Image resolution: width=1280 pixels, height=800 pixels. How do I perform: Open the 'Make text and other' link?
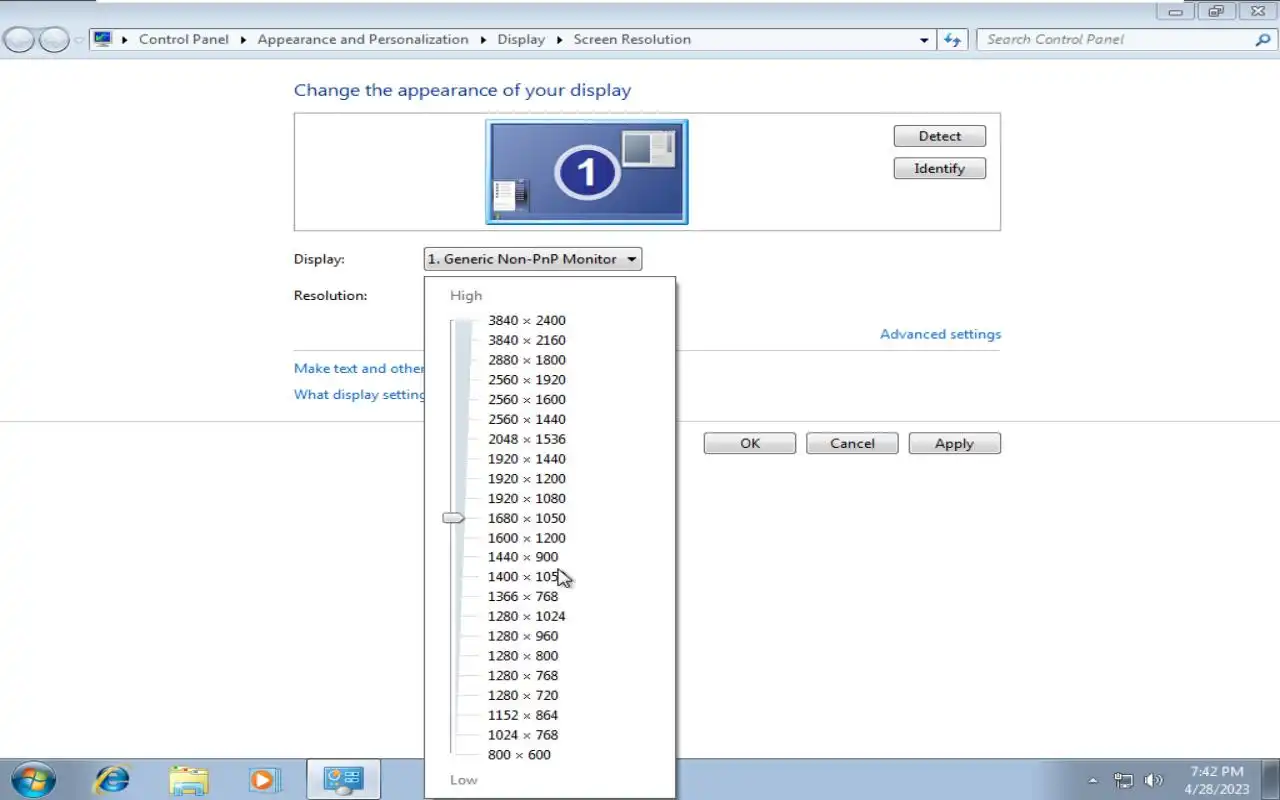[x=359, y=368]
